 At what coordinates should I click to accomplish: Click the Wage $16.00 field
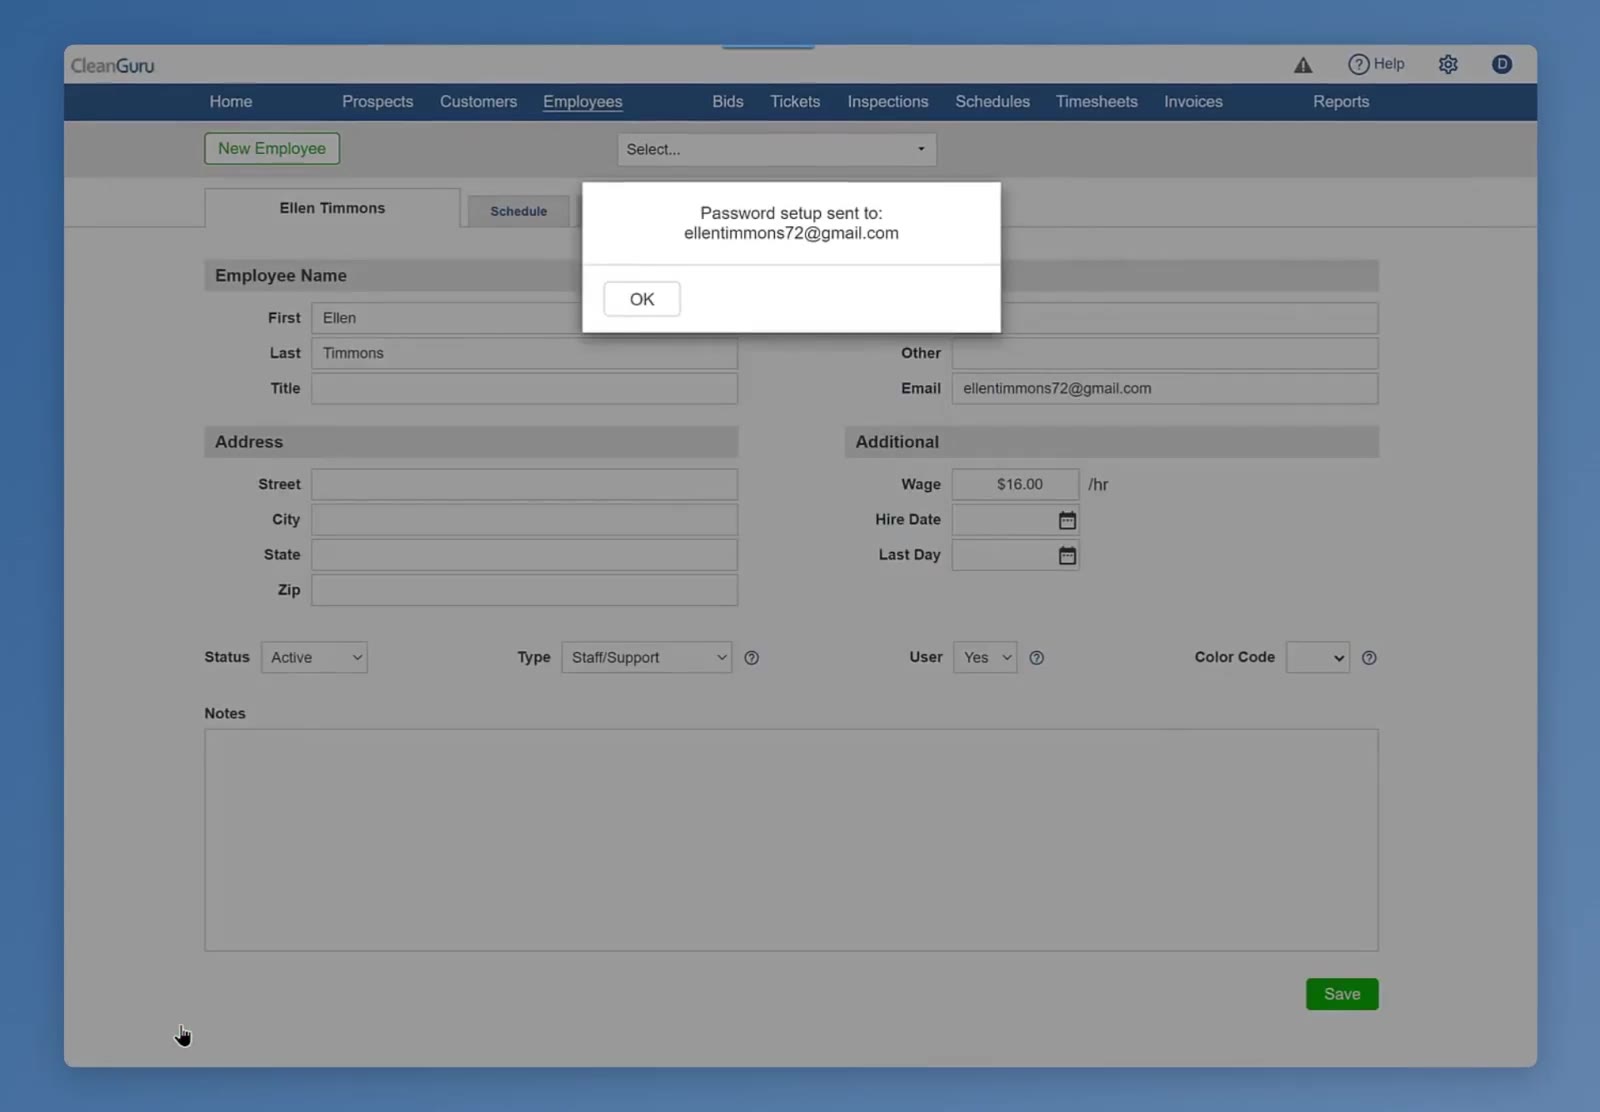(x=1015, y=484)
